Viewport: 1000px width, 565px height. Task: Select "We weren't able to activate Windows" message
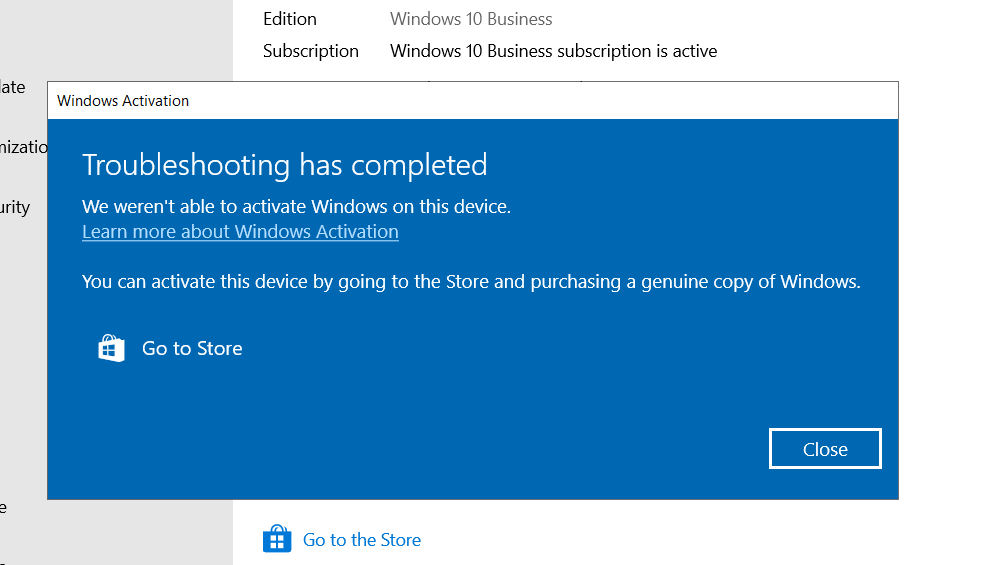pyautogui.click(x=297, y=207)
